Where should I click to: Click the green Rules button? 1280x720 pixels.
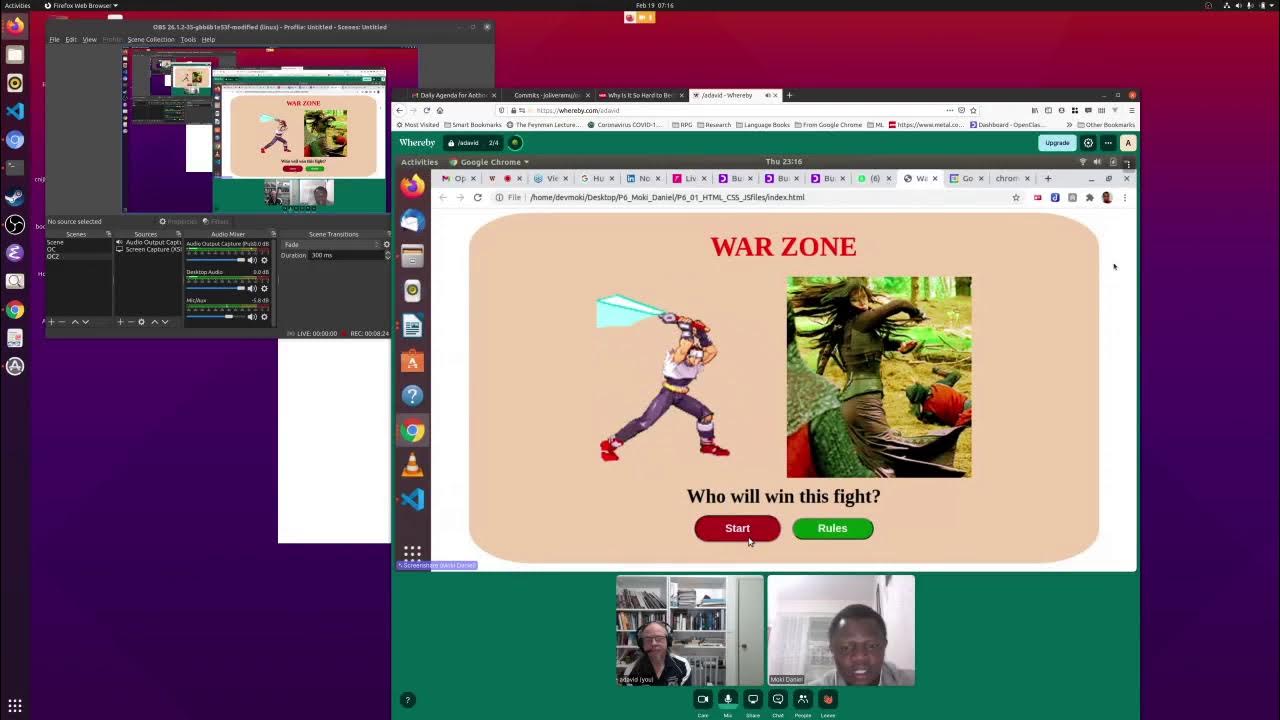pos(832,528)
